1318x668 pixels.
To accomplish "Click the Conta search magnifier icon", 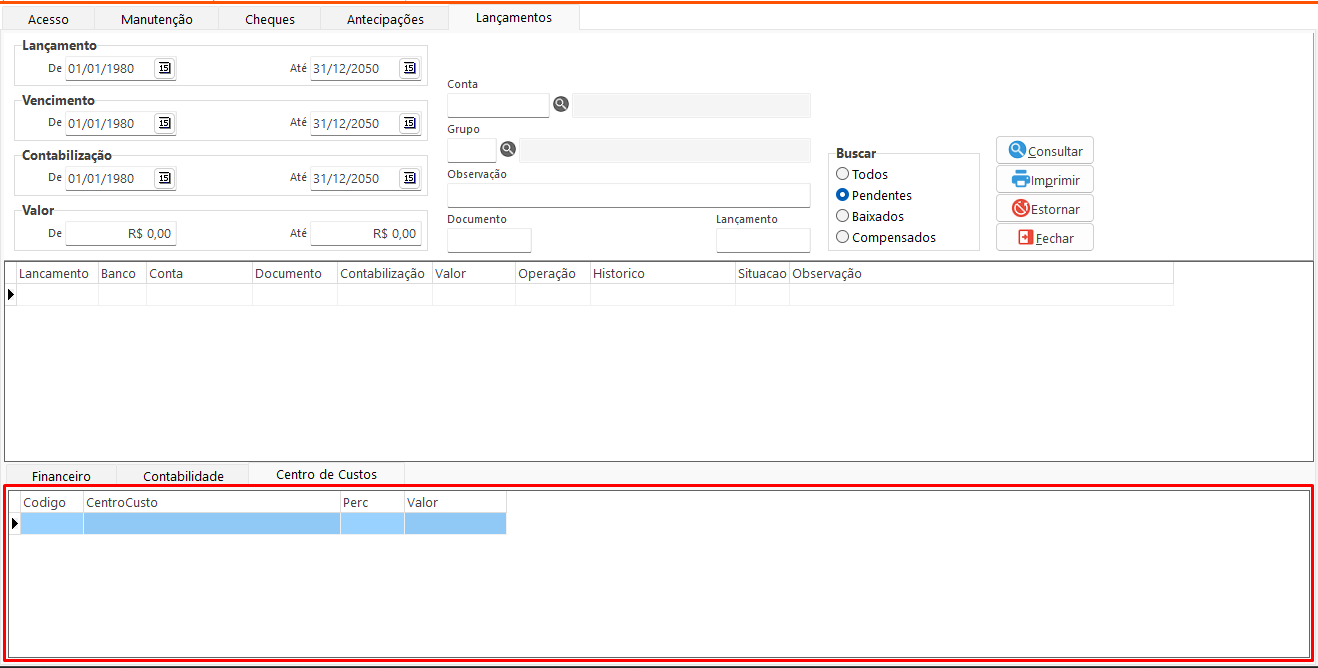I will coord(561,104).
